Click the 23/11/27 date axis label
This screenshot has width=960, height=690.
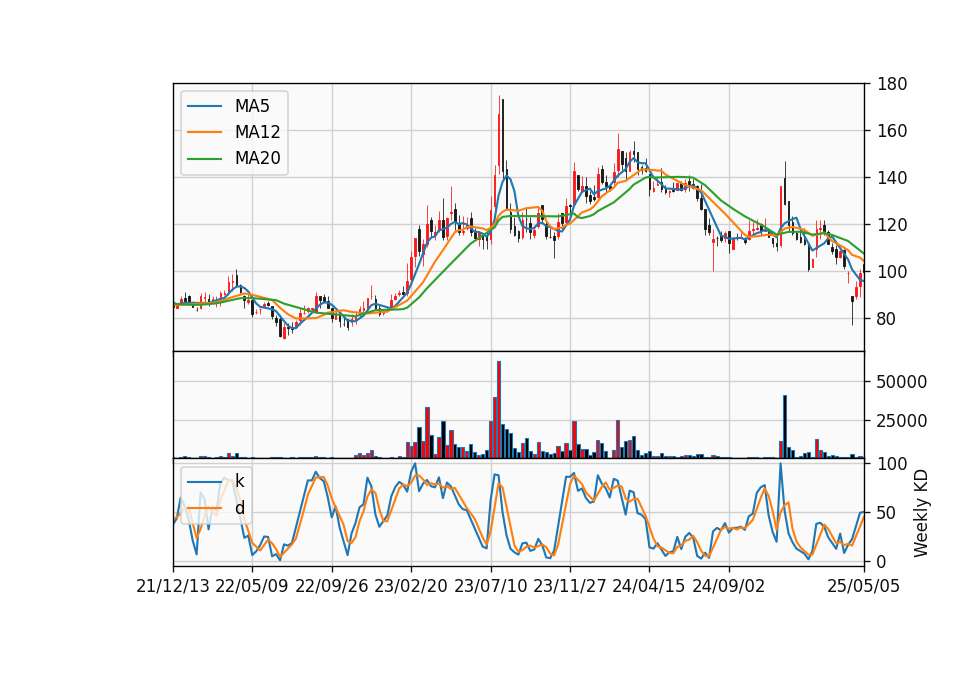(569, 586)
